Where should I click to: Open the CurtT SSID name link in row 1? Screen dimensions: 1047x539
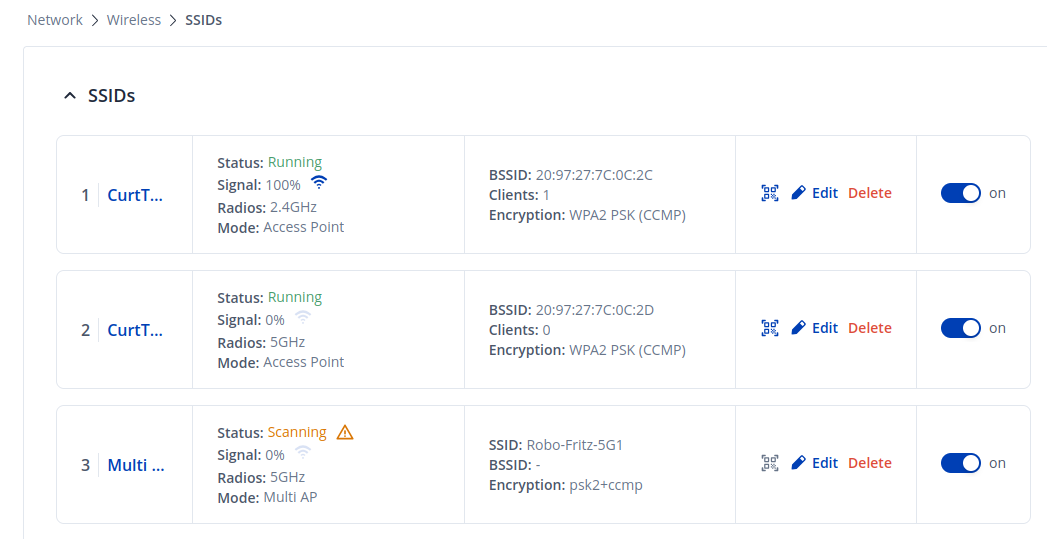tap(135, 195)
